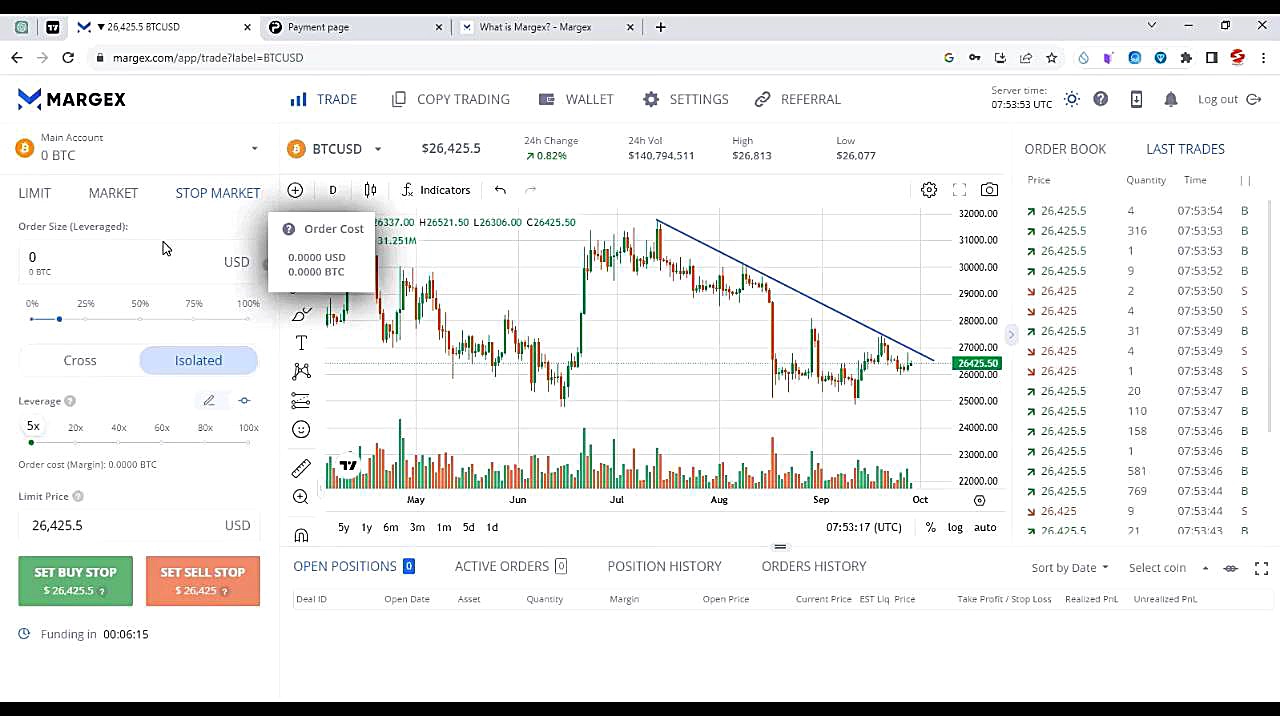Select the ruler measure tool
This screenshot has height=716, width=1280.
[x=301, y=468]
